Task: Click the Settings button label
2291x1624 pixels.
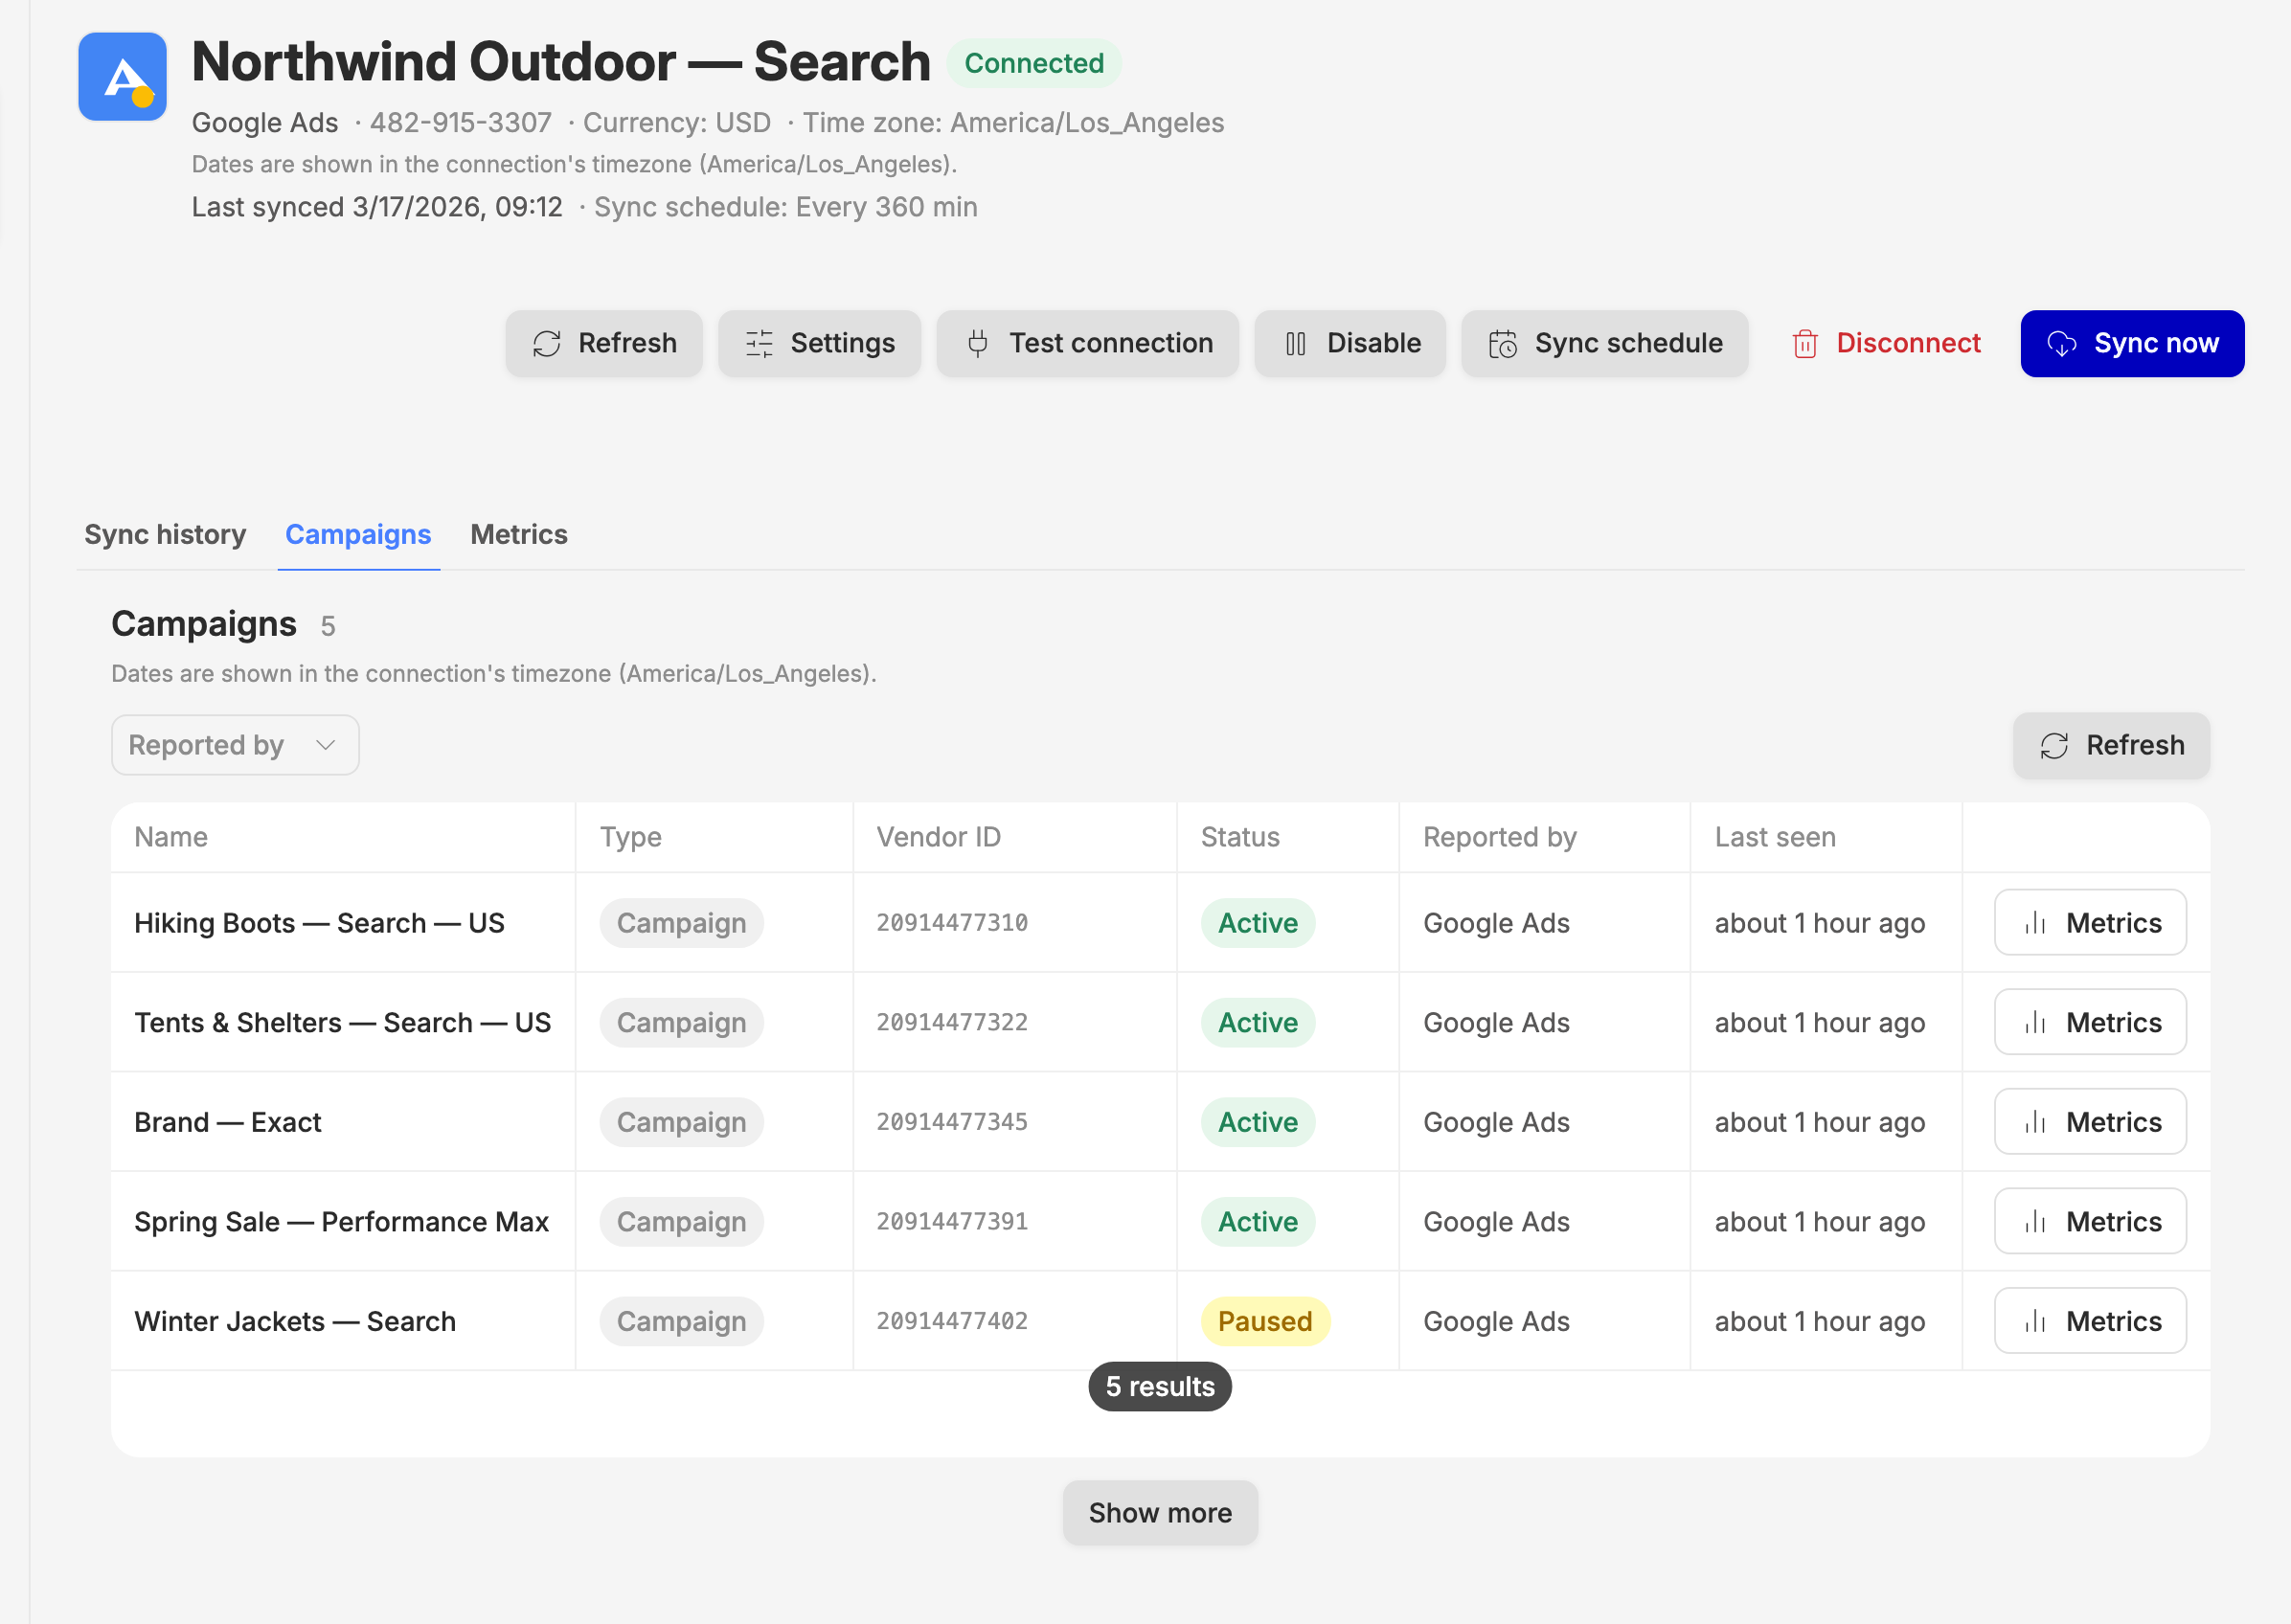Action: coord(842,343)
